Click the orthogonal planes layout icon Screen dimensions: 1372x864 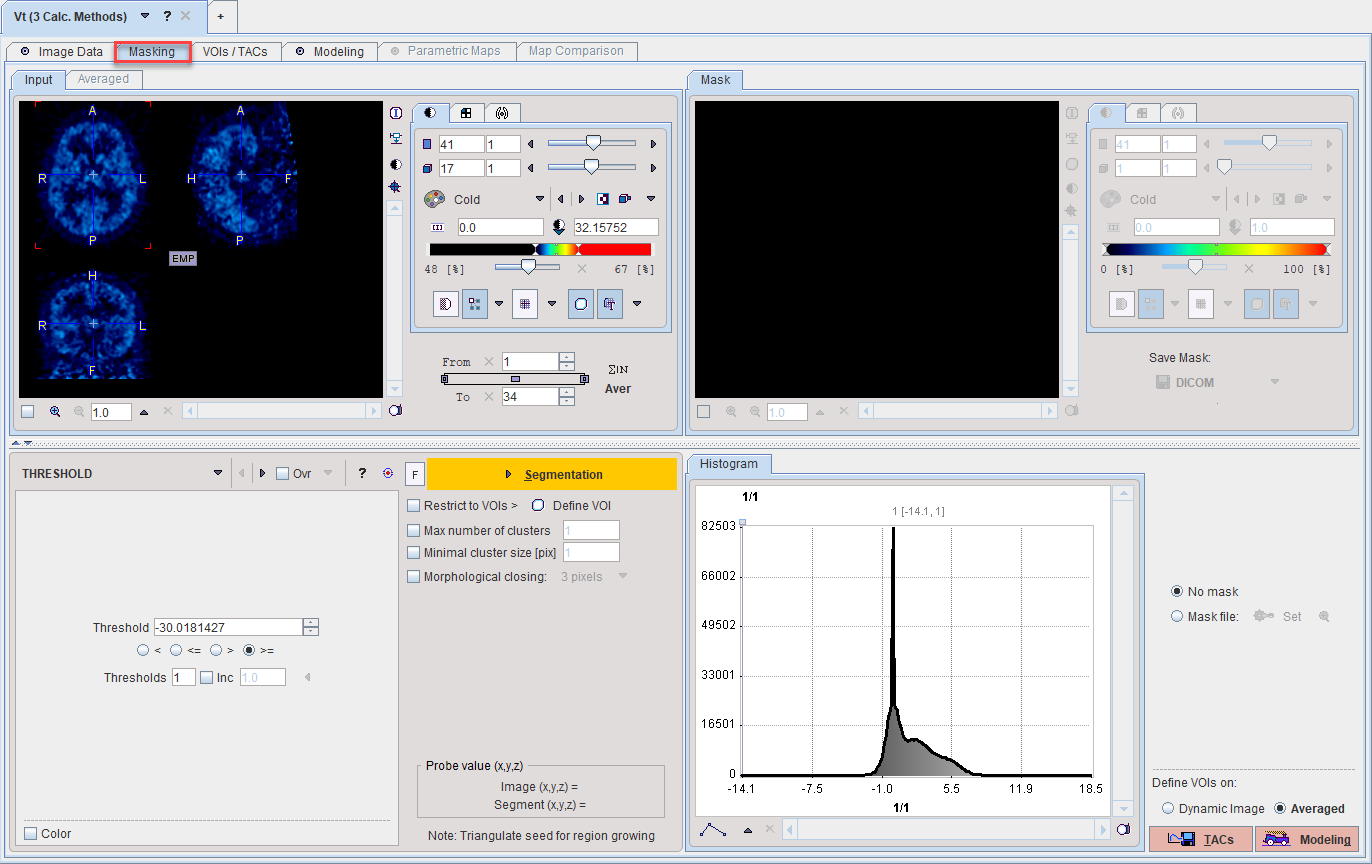coord(475,304)
